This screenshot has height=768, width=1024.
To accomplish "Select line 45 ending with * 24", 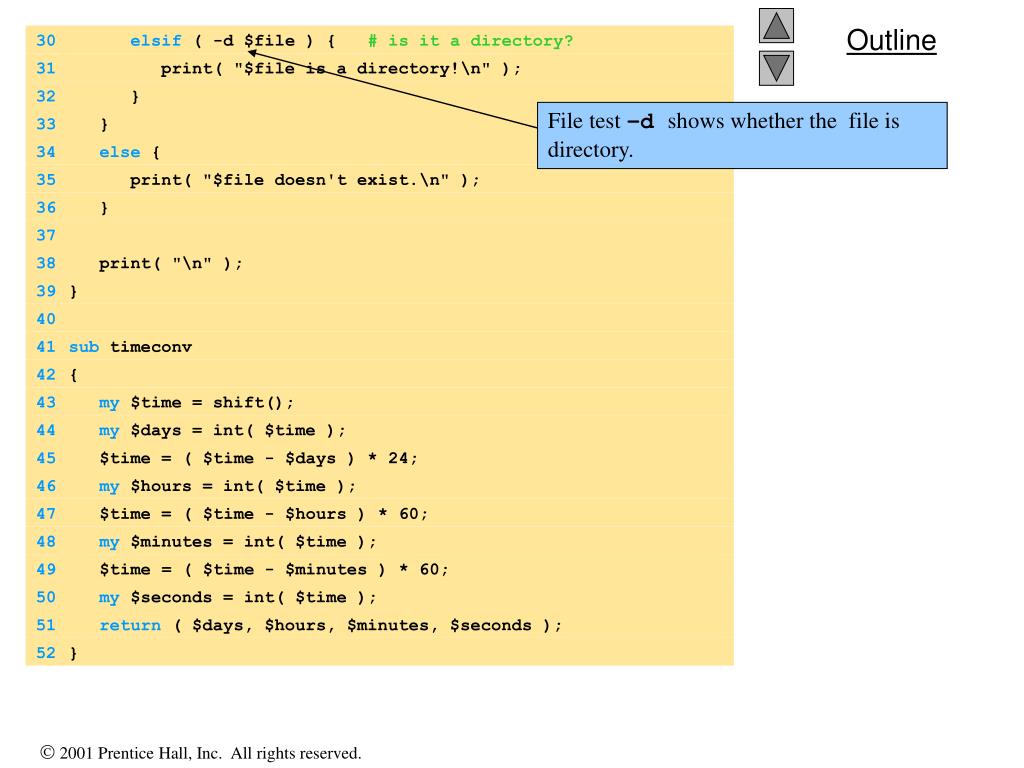I will [258, 458].
